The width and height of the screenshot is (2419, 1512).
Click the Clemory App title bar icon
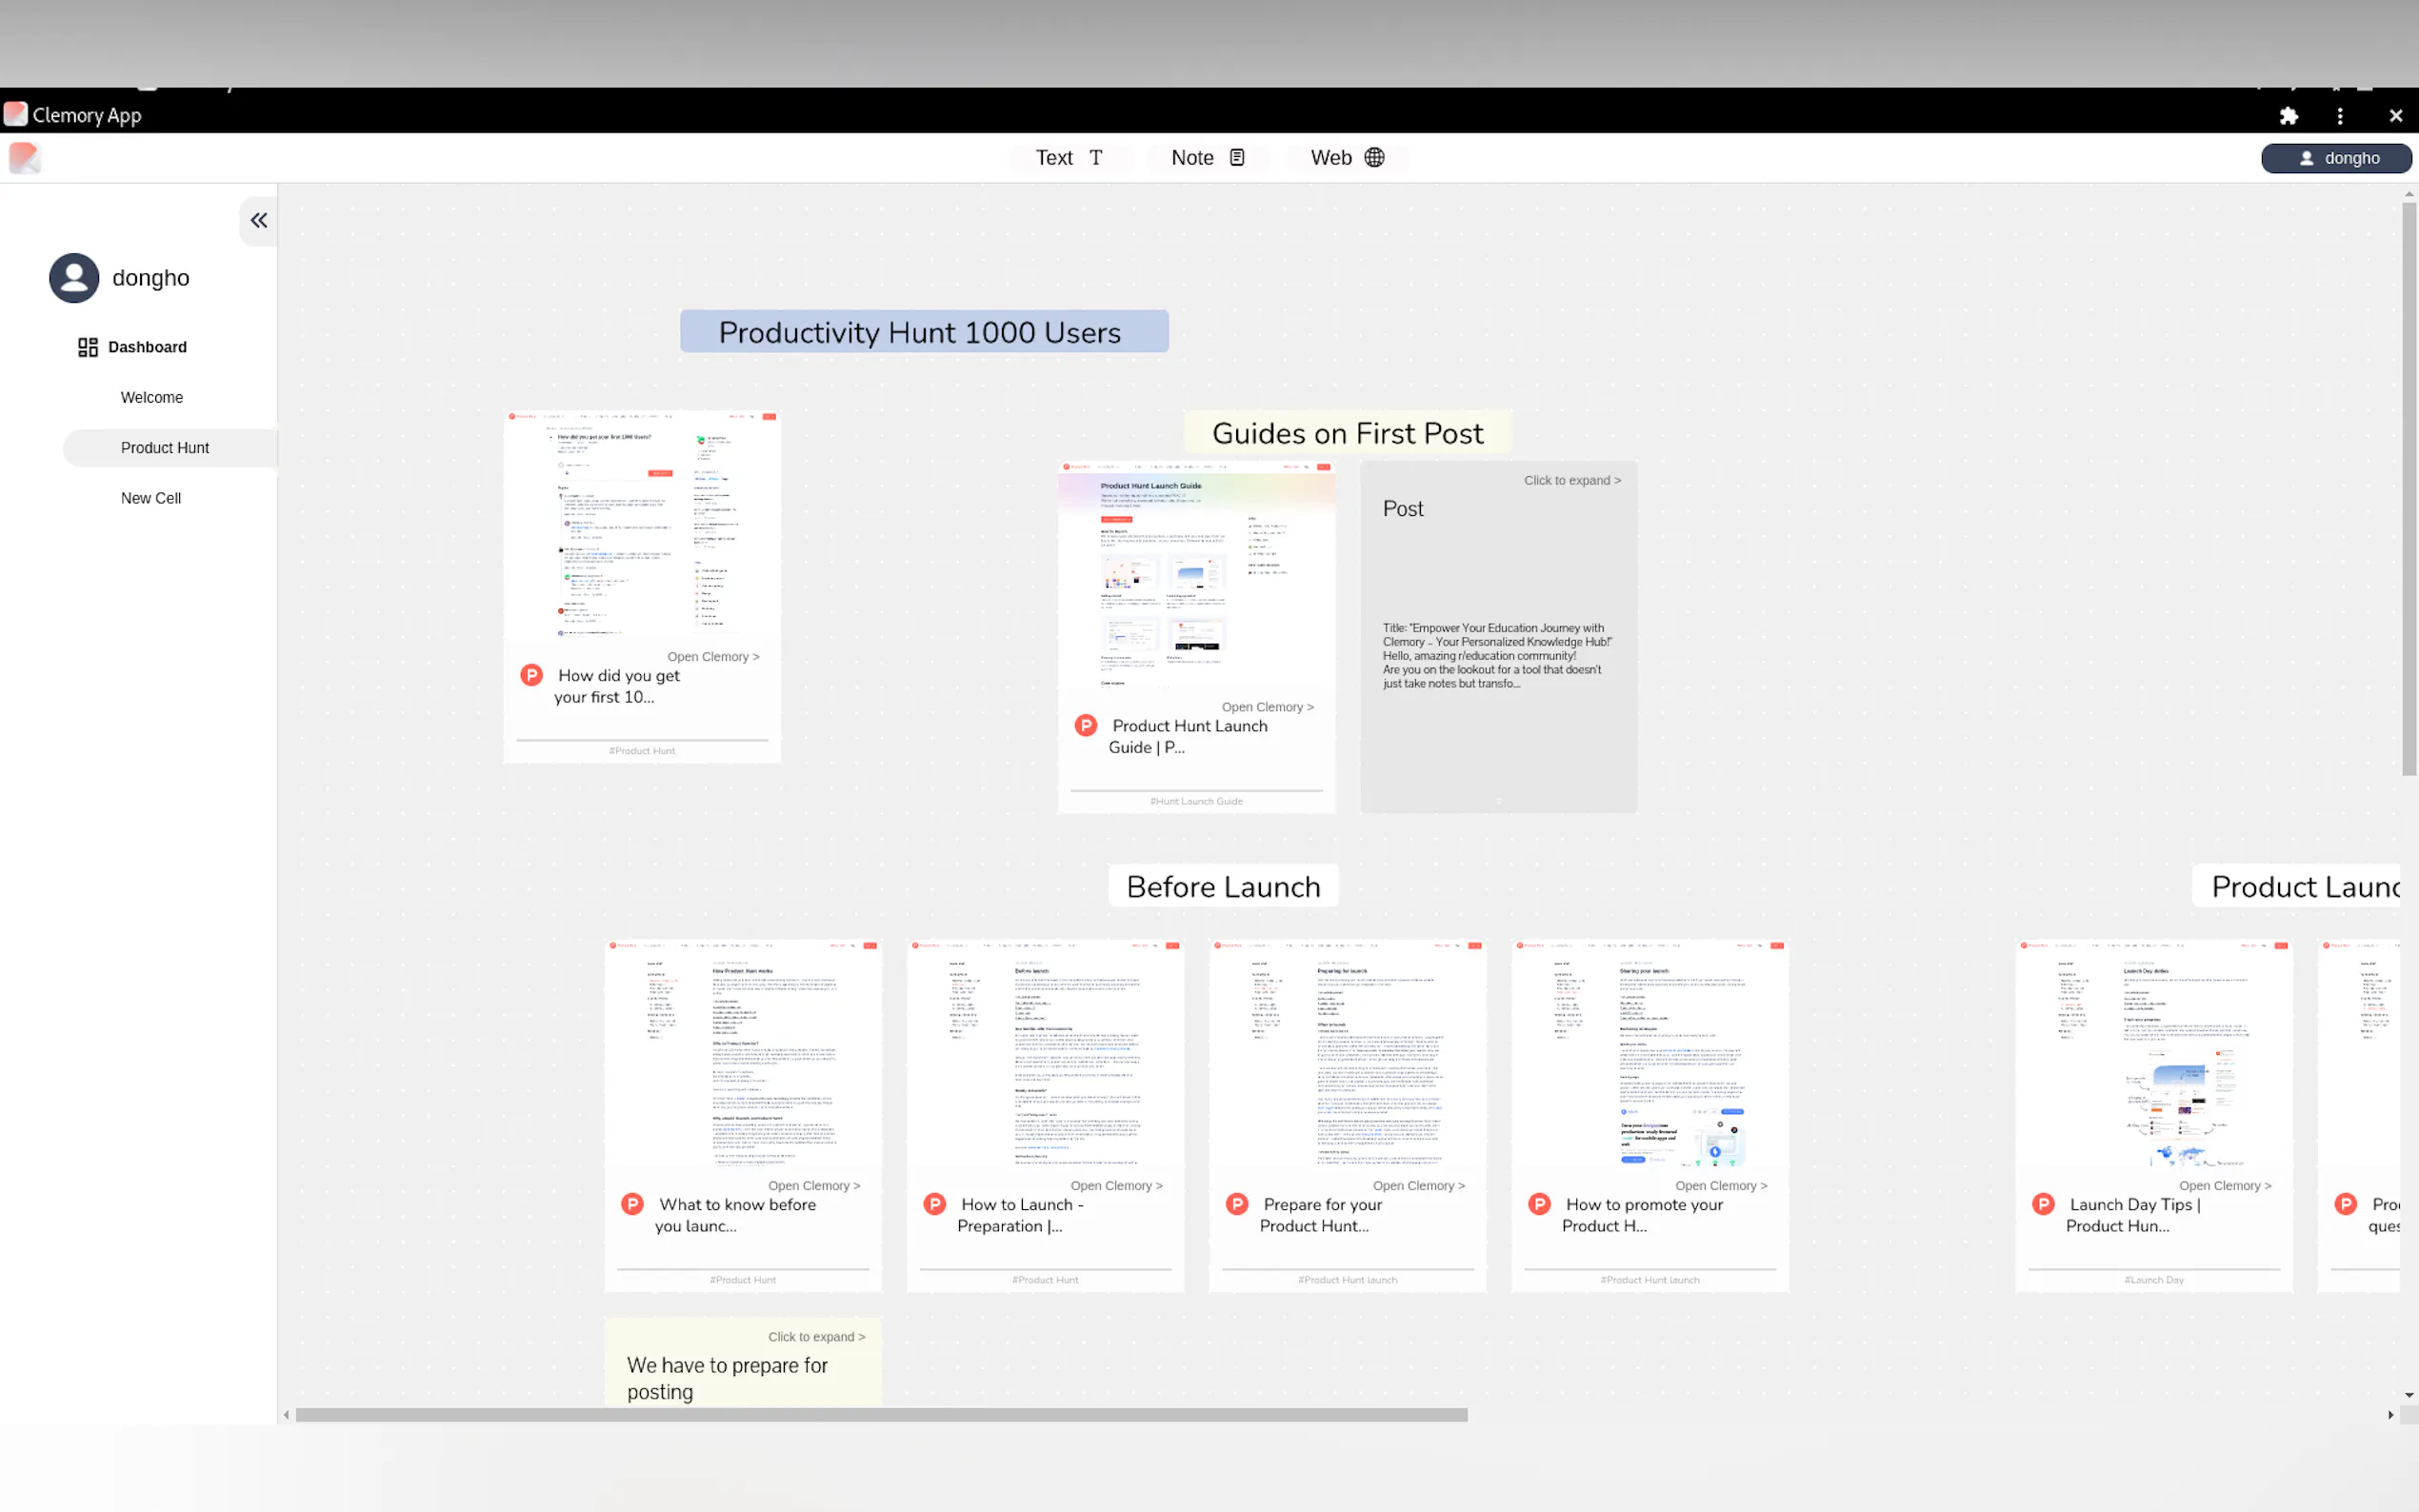point(15,114)
